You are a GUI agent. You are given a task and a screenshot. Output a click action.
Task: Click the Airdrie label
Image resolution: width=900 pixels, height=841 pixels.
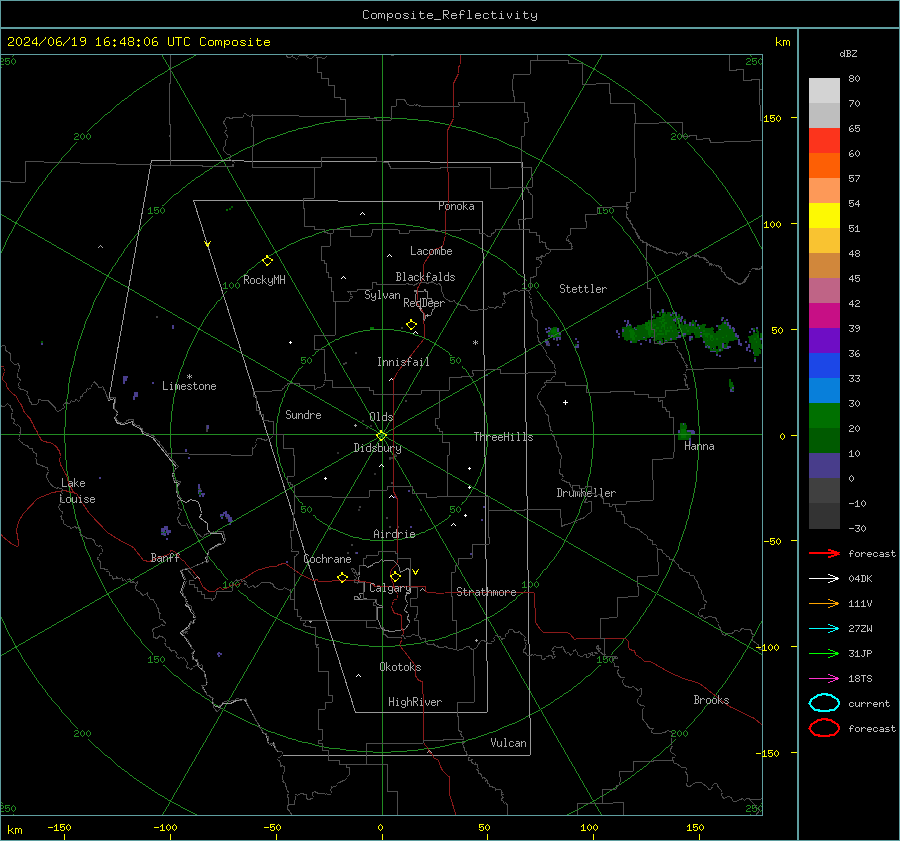coord(394,534)
